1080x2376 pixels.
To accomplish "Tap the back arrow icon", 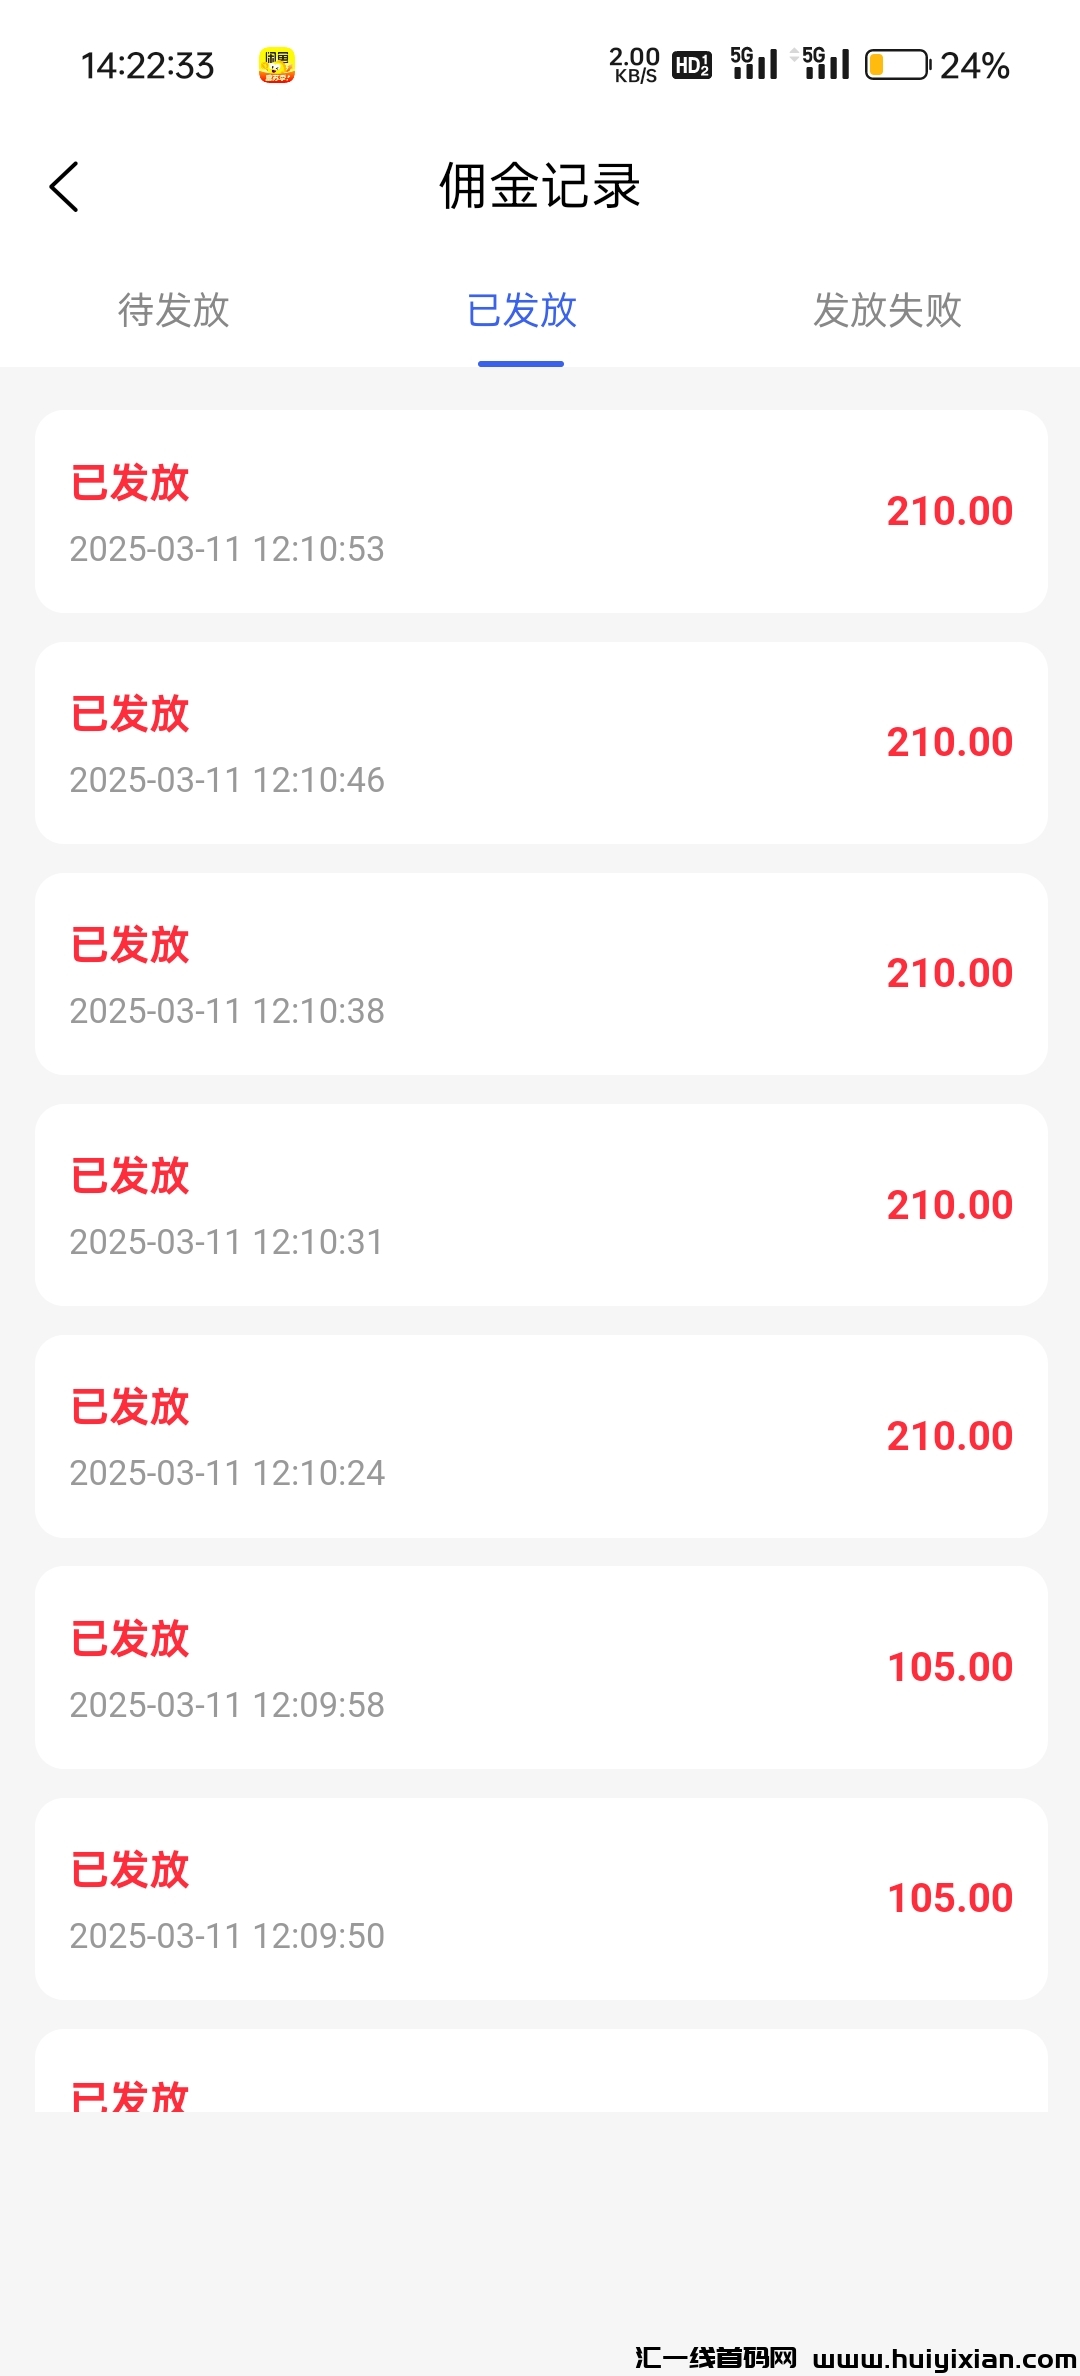I will pyautogui.click(x=64, y=187).
